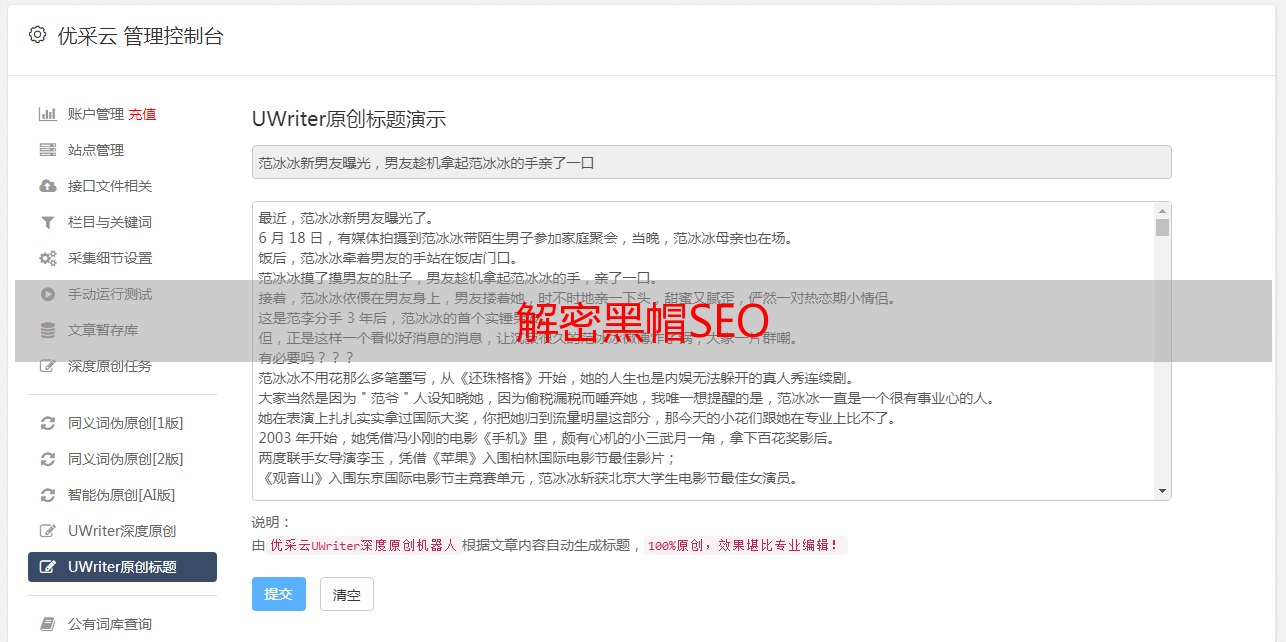Click the 说明： label
Viewport: 1286px width, 642px height.
(272, 522)
